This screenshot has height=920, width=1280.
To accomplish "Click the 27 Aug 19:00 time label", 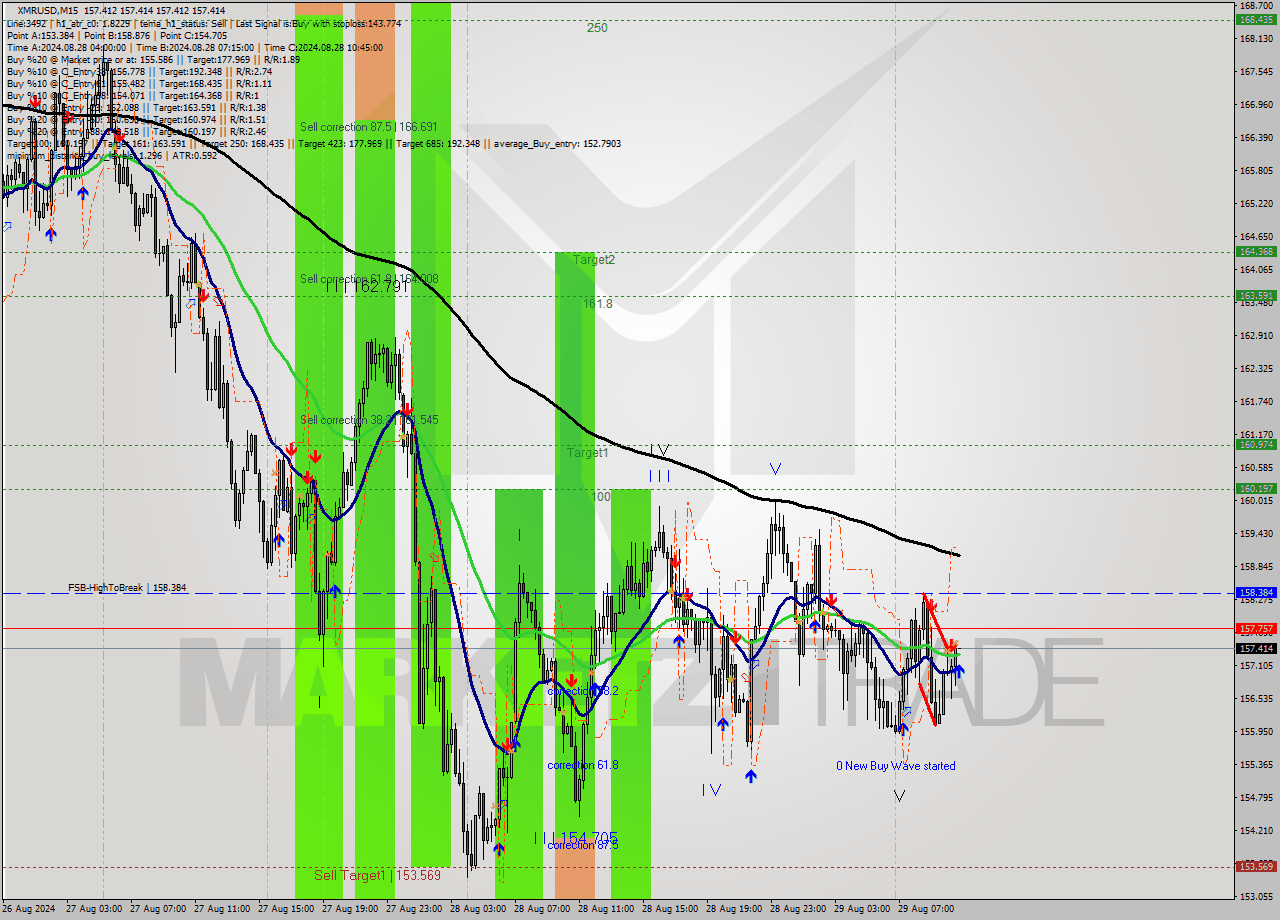I will click(x=350, y=909).
